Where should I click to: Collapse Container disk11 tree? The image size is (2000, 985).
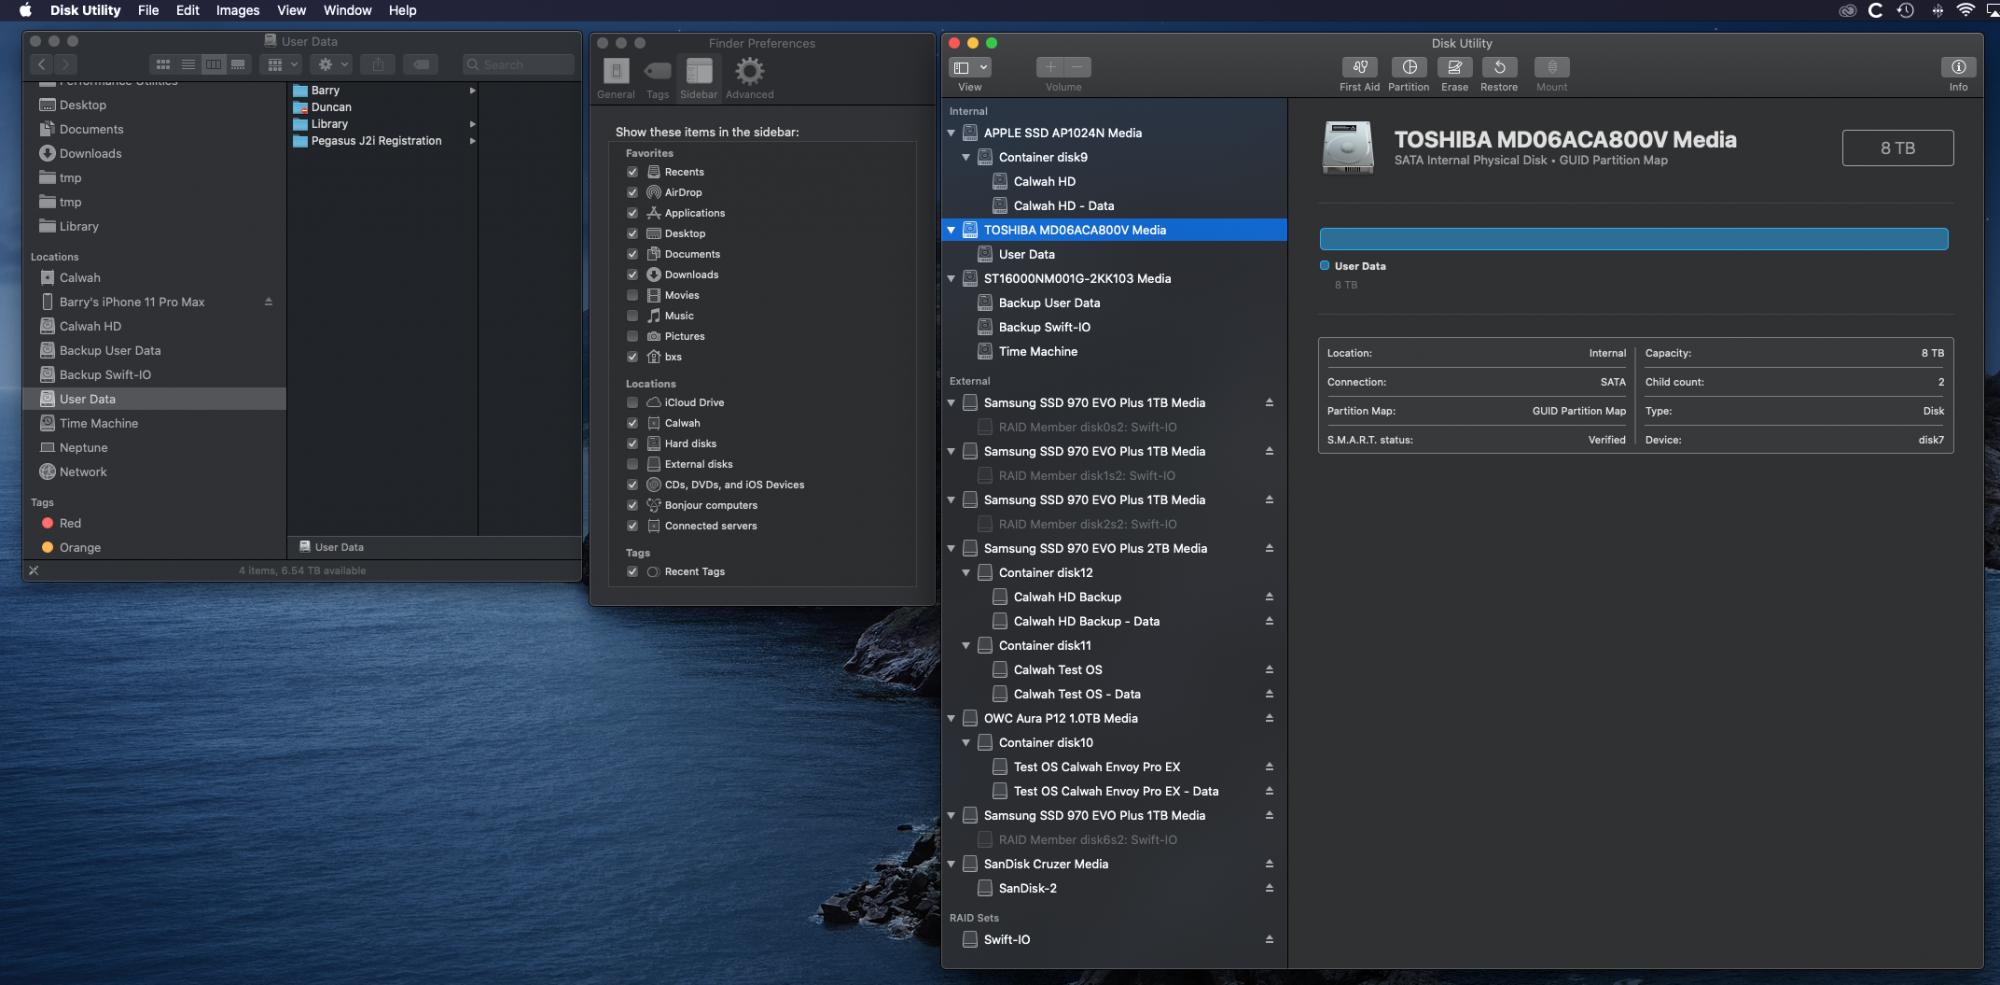point(966,646)
